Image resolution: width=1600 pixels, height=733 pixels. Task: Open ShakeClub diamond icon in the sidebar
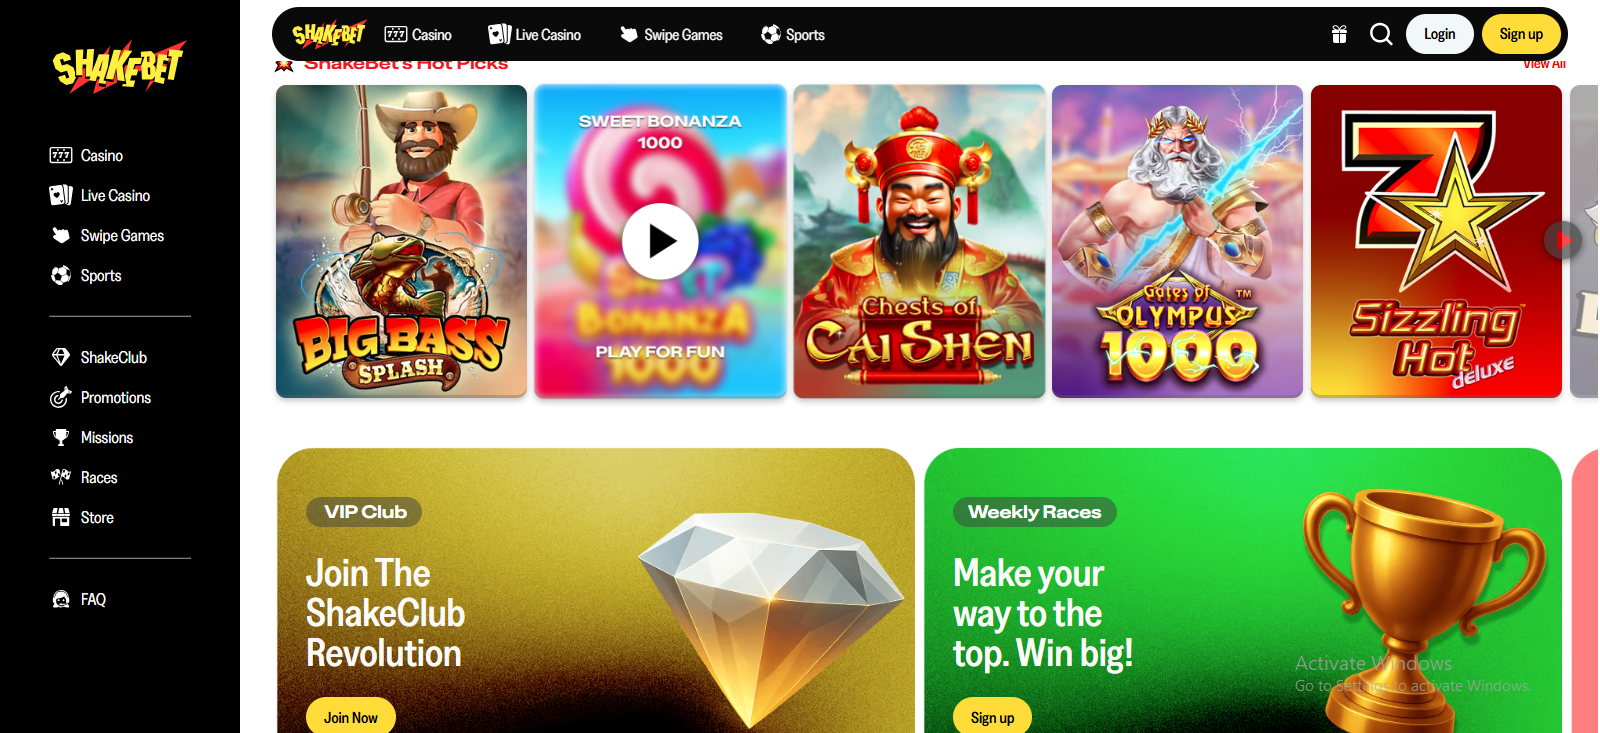tap(61, 357)
